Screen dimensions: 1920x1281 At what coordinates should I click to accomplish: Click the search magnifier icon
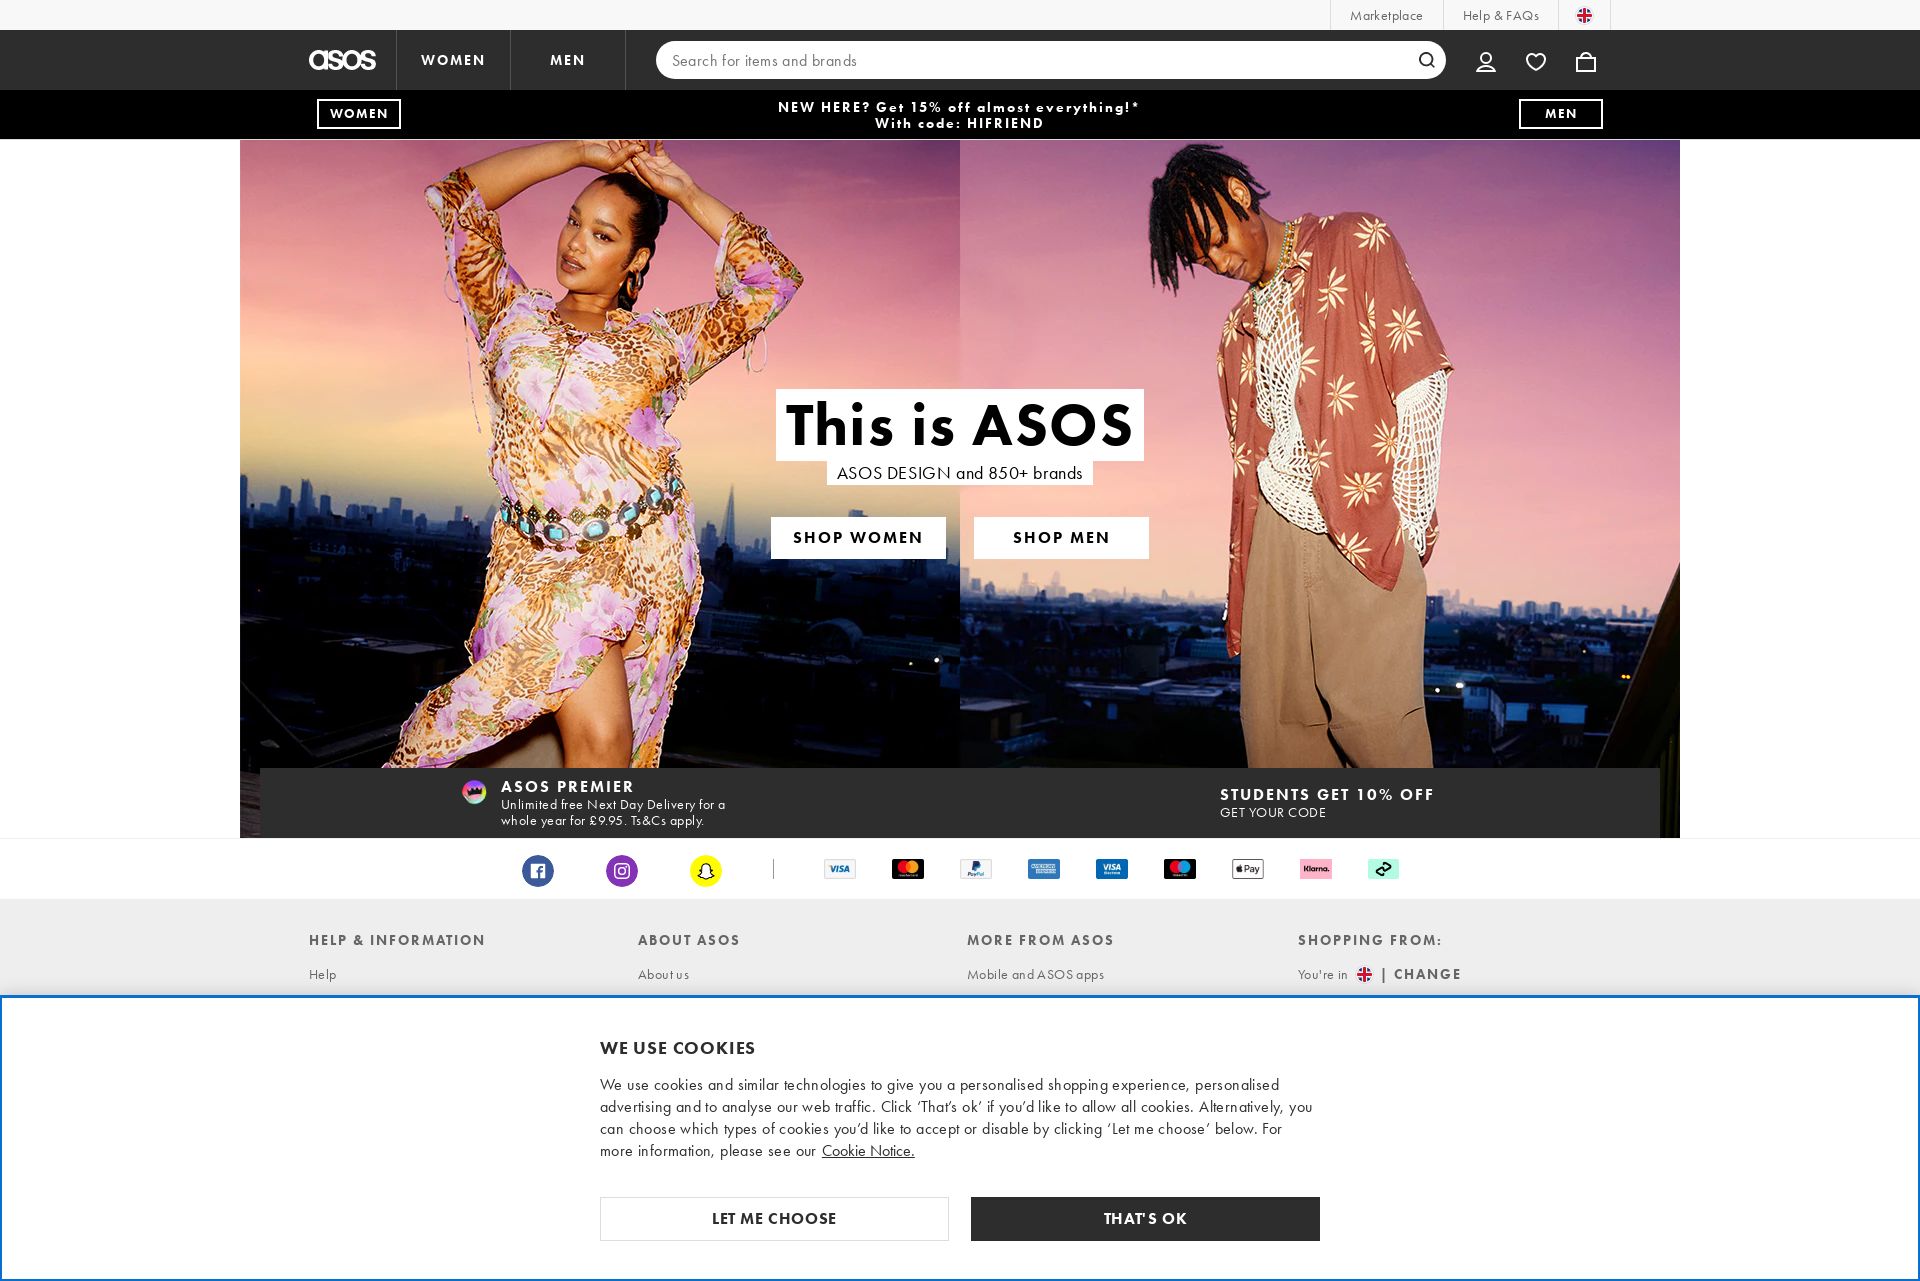tap(1427, 60)
